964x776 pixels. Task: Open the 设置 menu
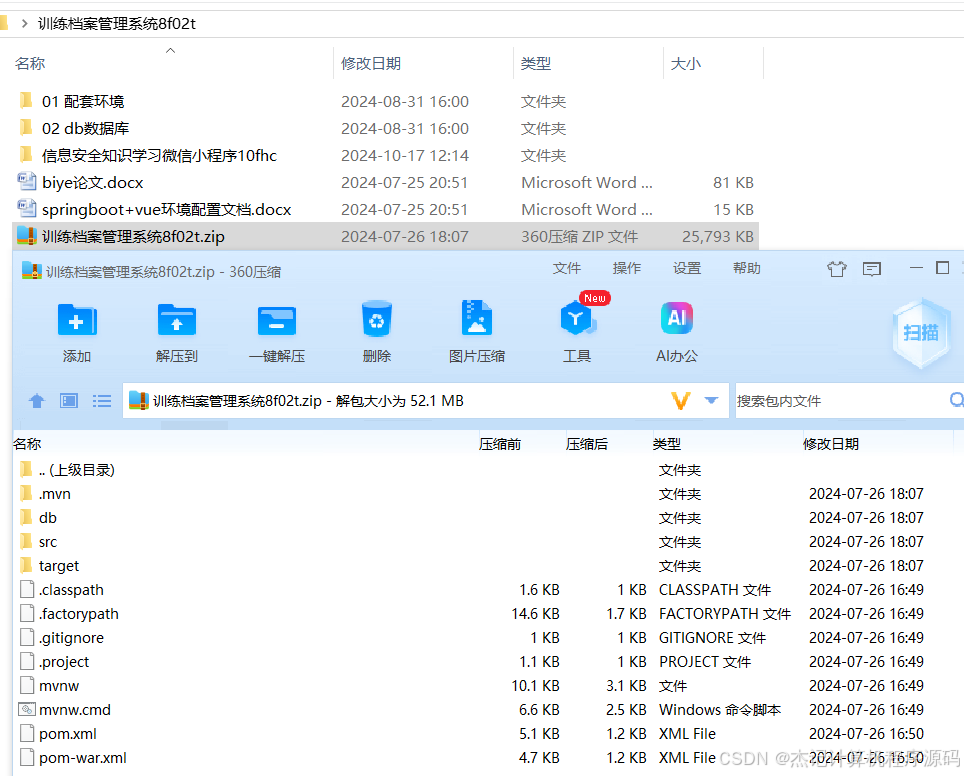[x=687, y=268]
